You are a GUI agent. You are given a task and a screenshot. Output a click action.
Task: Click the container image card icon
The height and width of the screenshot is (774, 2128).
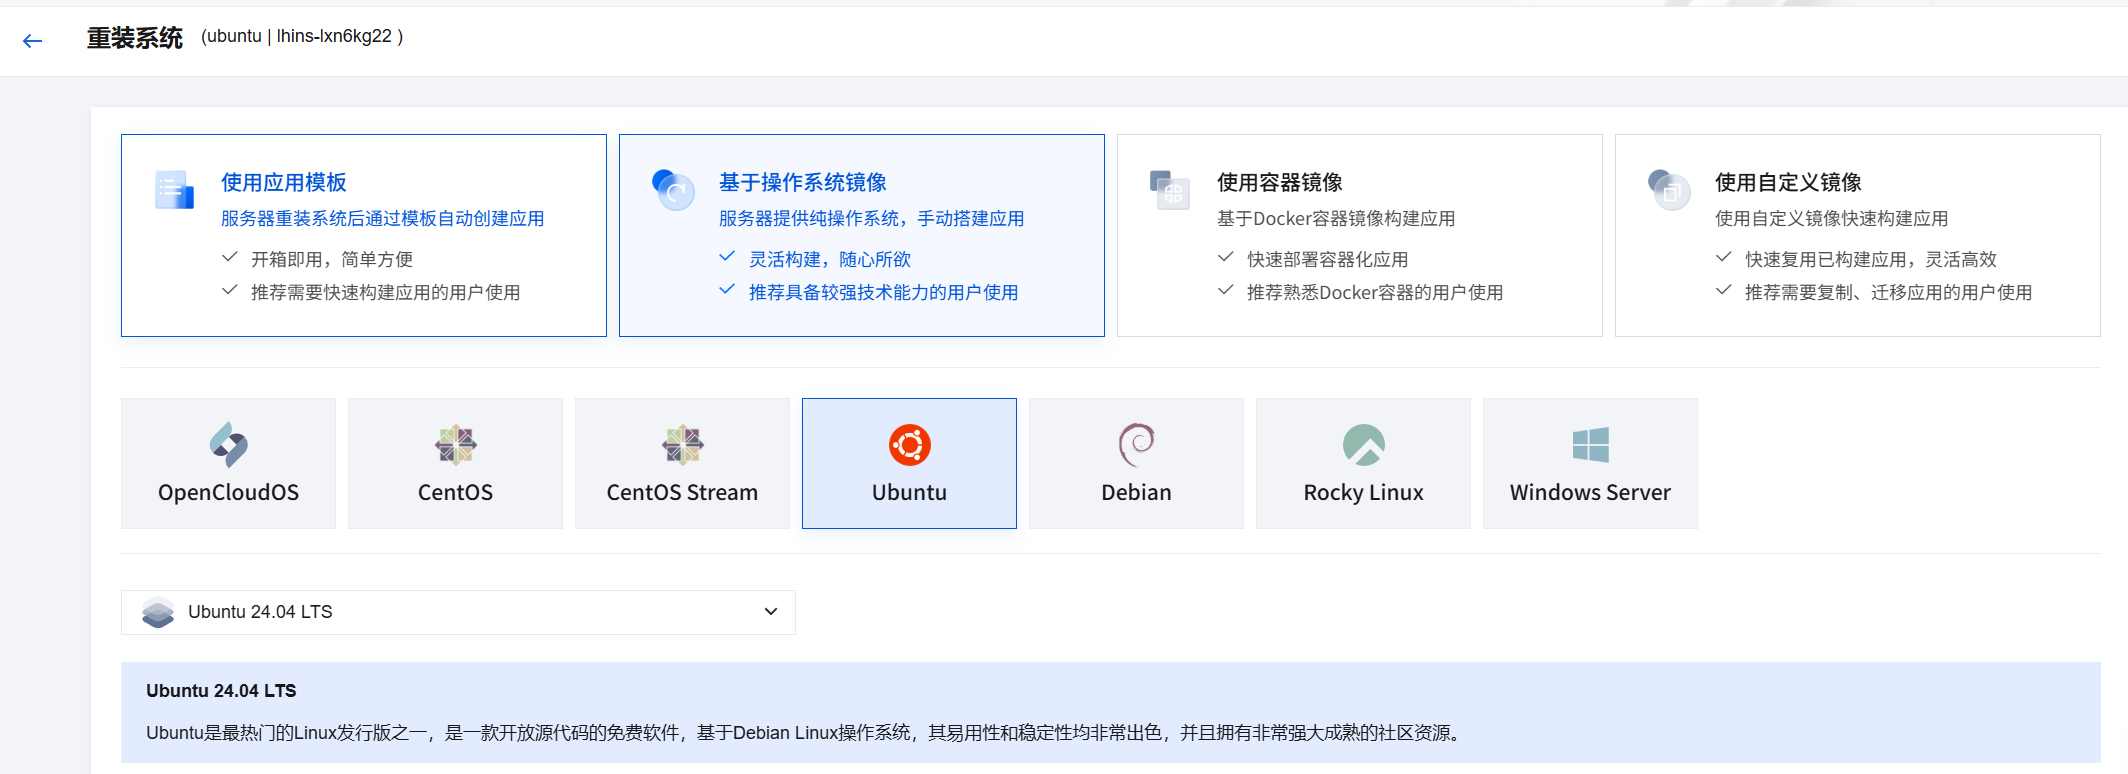pos(1169,189)
